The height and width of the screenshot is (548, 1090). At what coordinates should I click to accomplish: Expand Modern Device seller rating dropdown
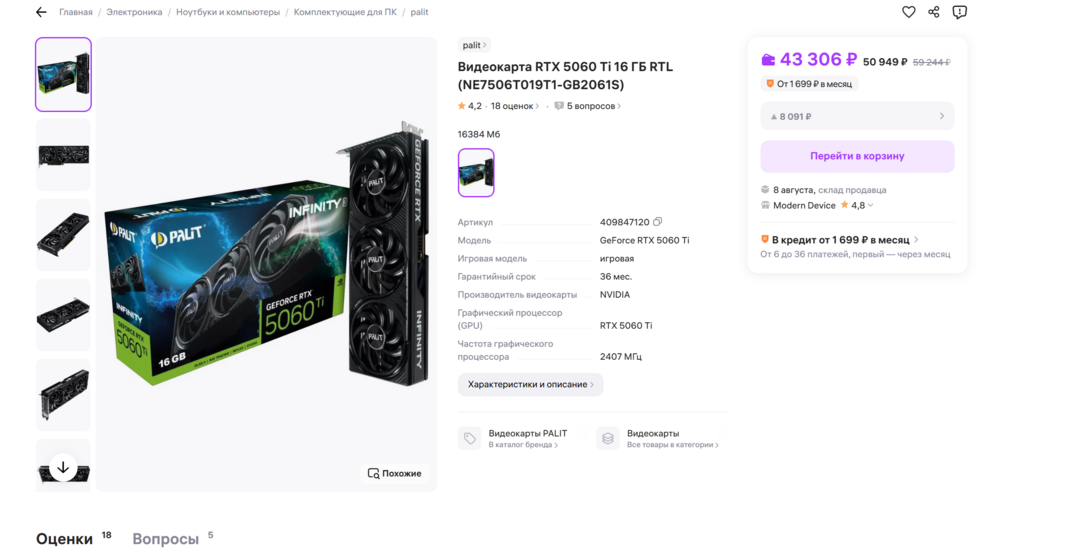click(870, 206)
